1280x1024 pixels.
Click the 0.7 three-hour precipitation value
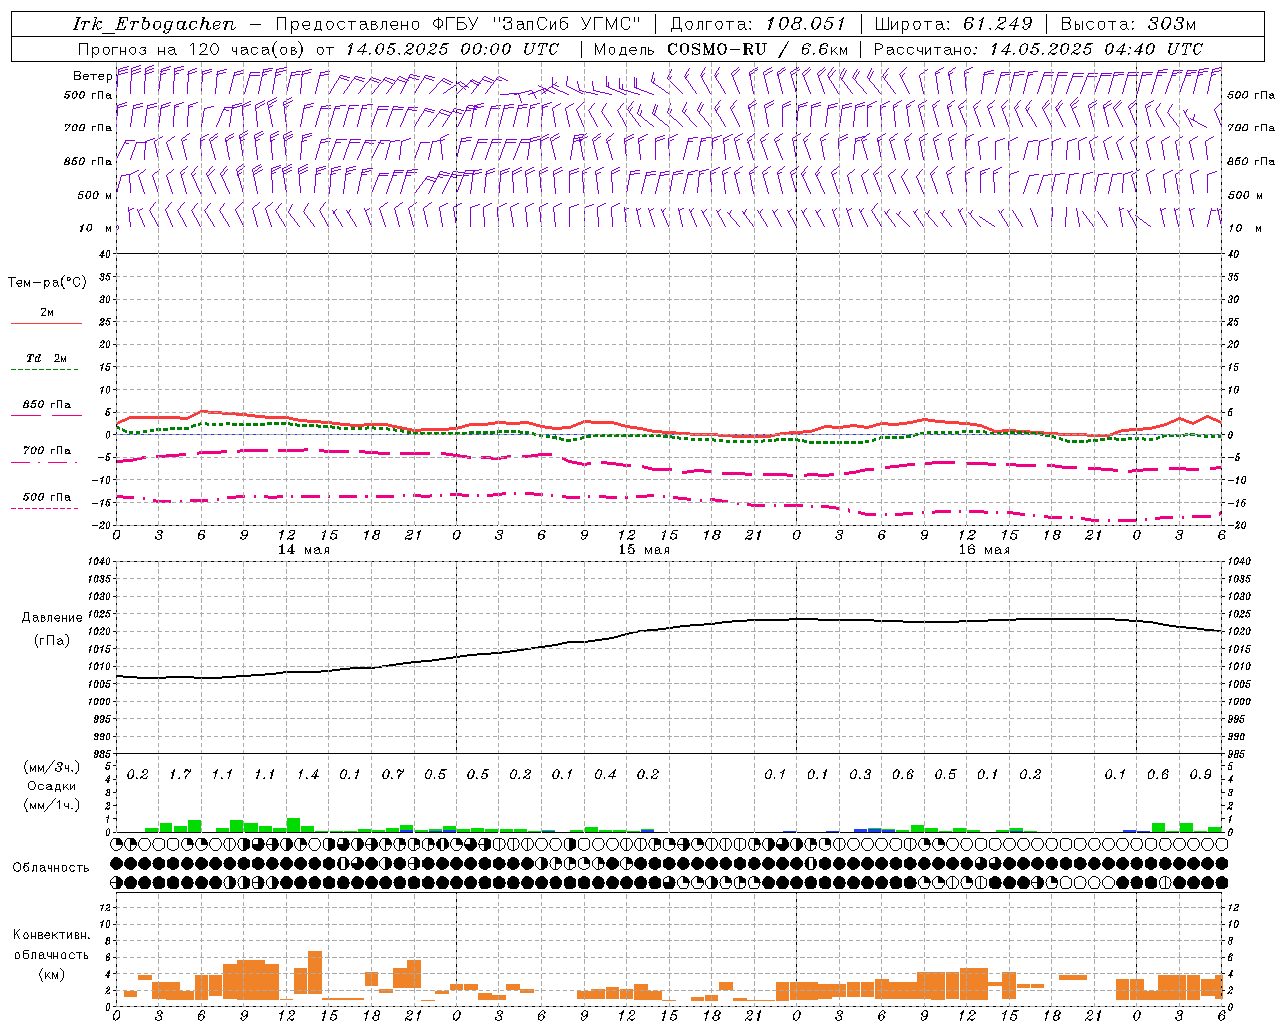393,775
